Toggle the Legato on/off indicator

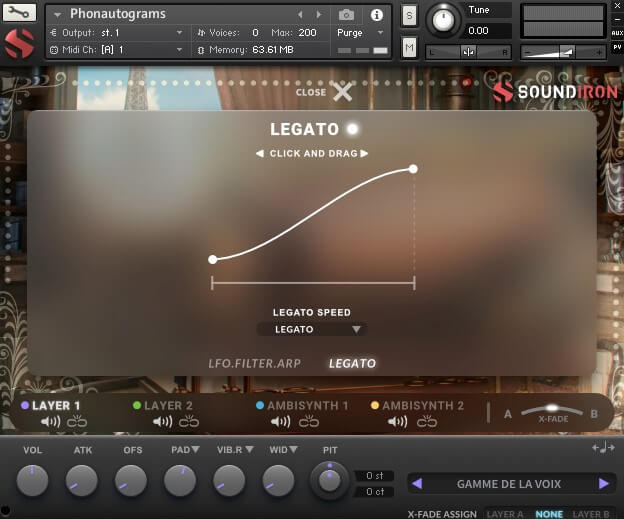pos(352,129)
